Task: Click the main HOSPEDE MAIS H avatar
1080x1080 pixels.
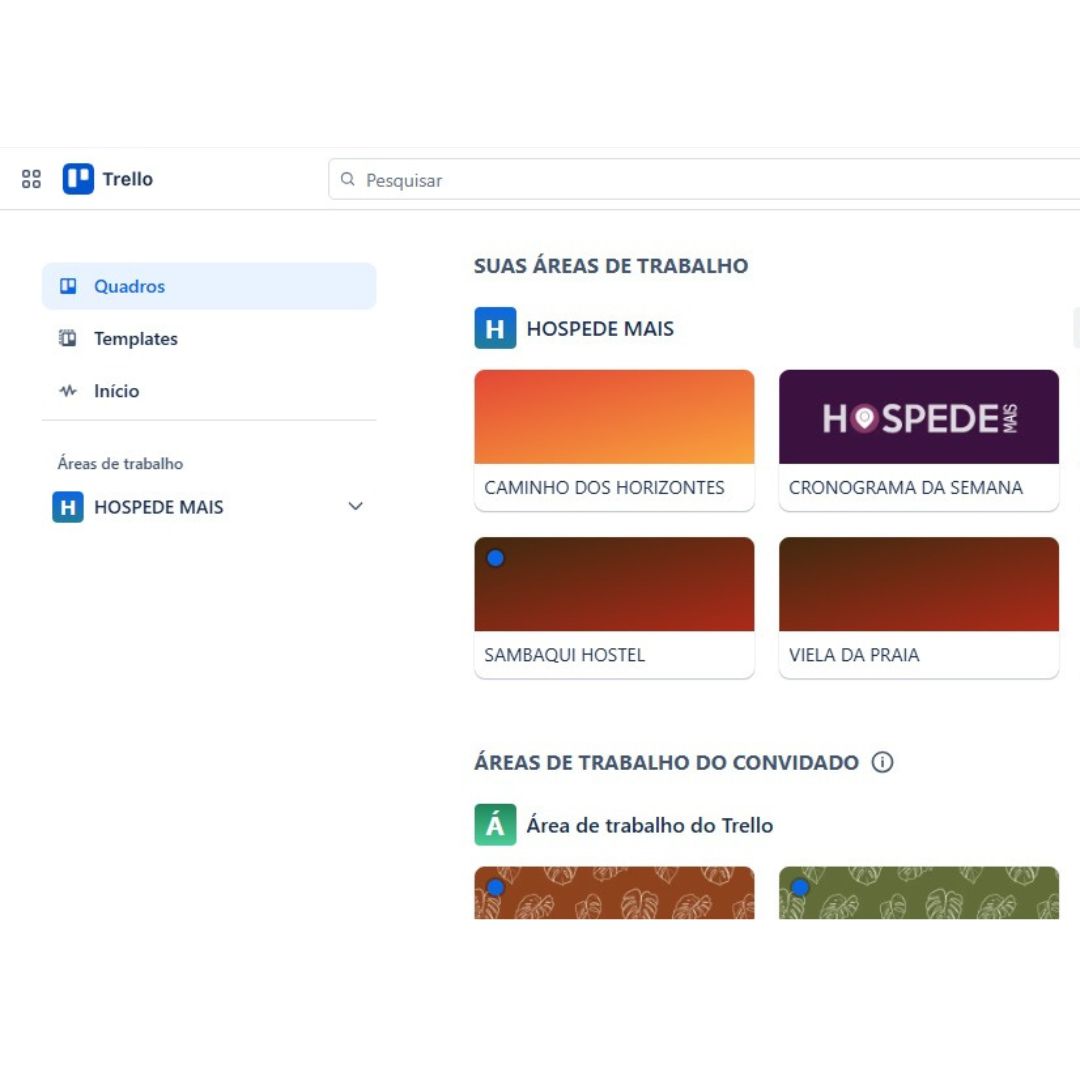Action: tap(495, 328)
